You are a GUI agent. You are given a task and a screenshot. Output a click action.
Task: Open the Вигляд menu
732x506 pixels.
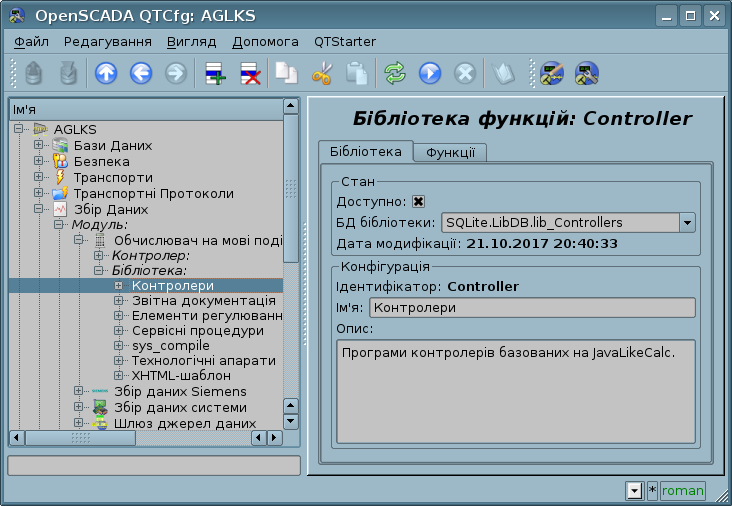(x=191, y=42)
